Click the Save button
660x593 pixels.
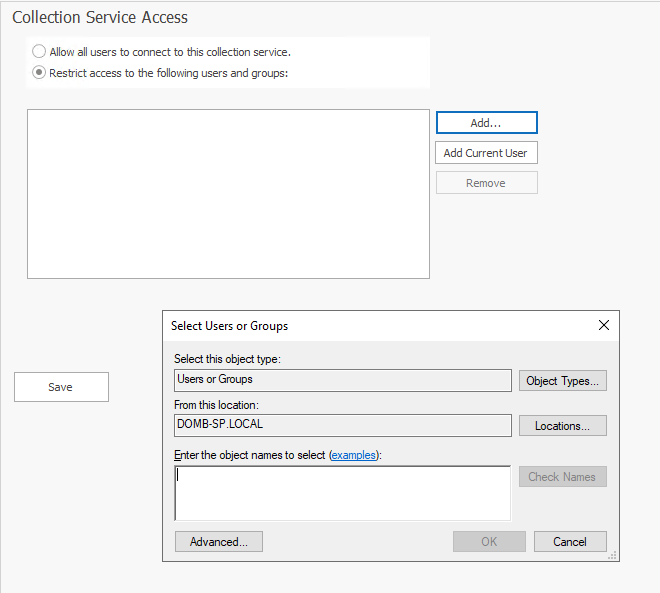coord(61,387)
